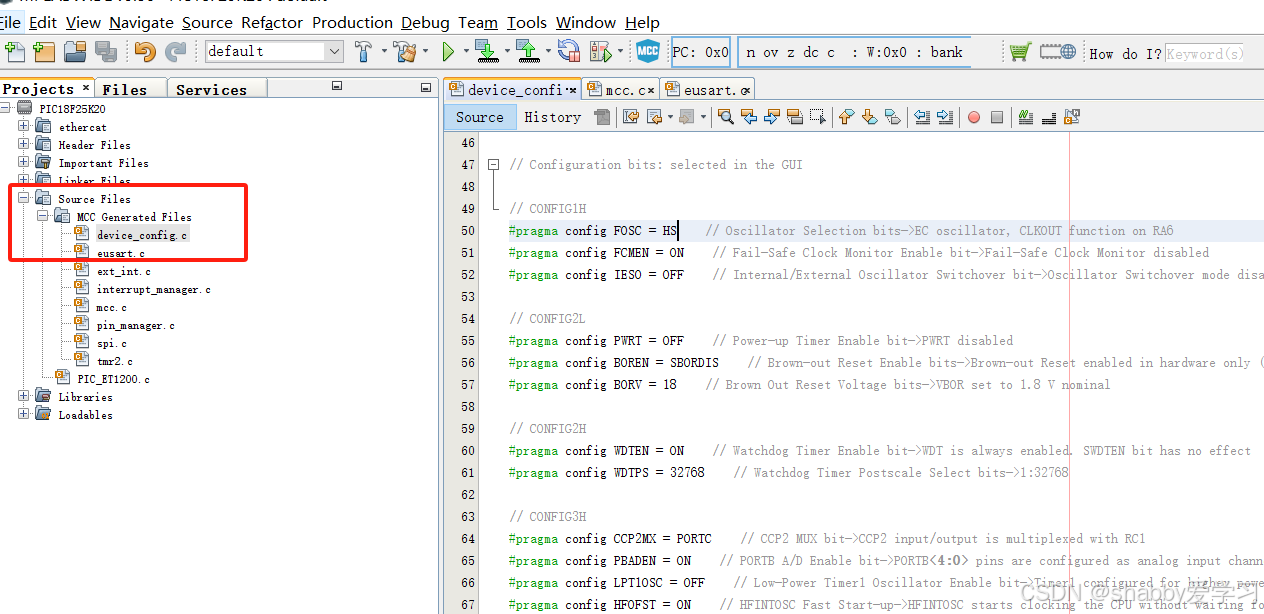1264x614 pixels.
Task: Expand the Important Files folder
Action: tap(24, 162)
